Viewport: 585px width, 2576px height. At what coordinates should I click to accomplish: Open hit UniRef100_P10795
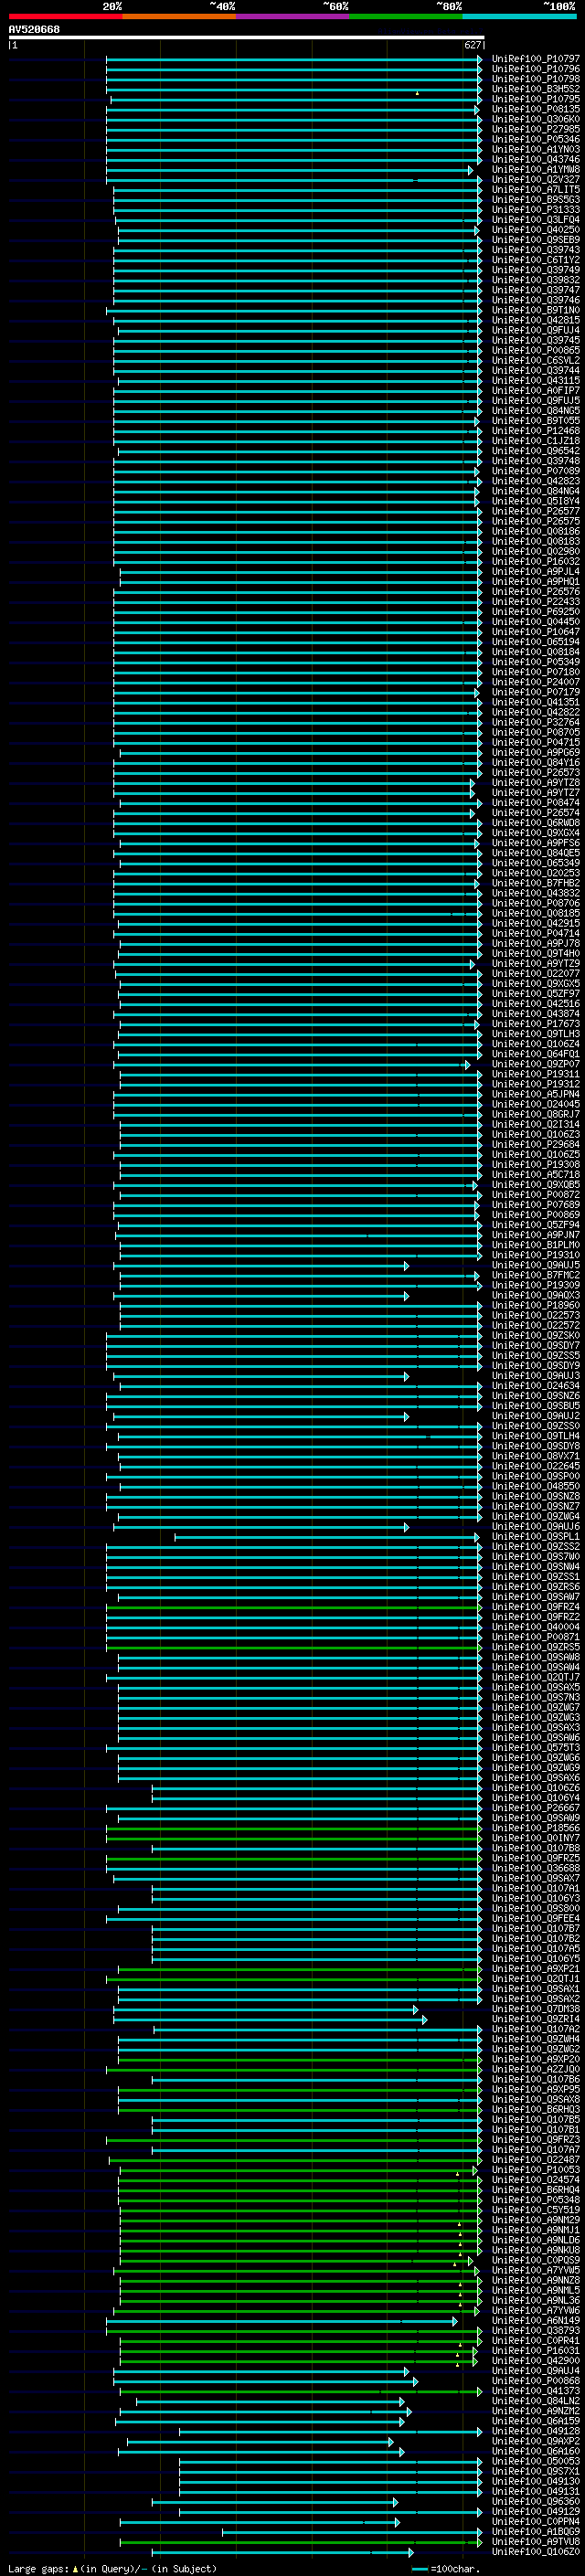pyautogui.click(x=536, y=99)
